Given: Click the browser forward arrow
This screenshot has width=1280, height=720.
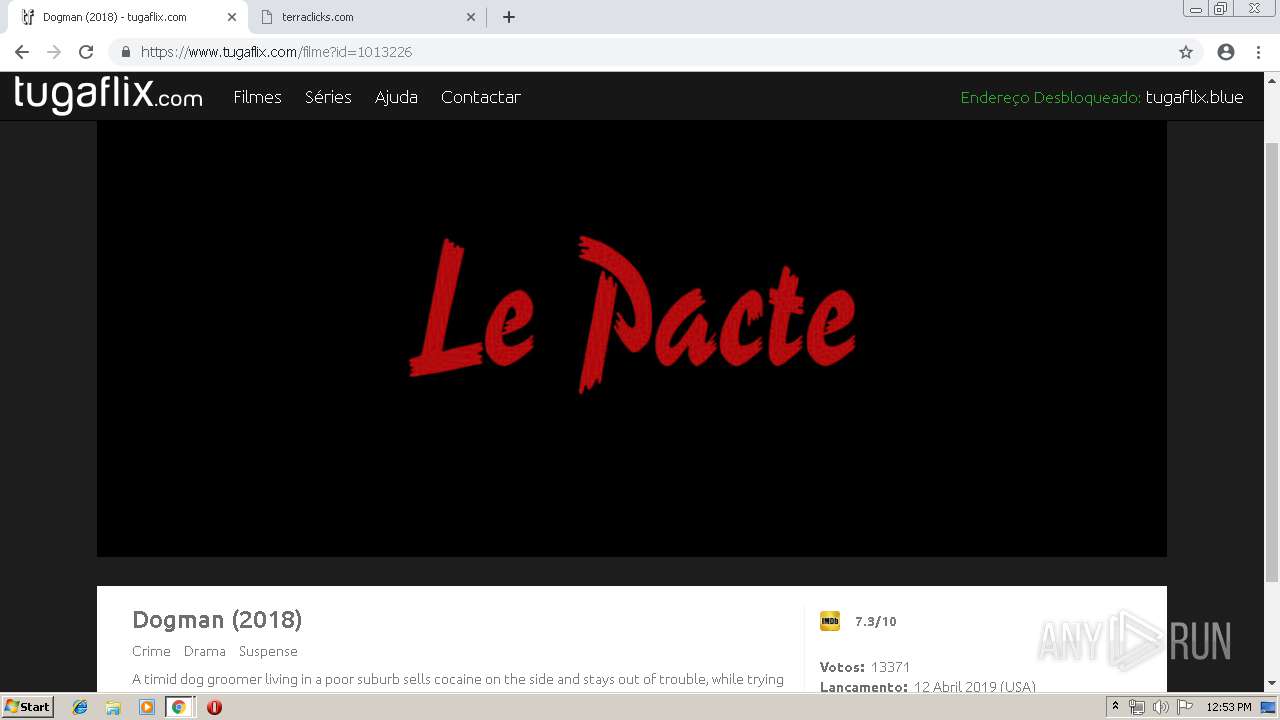Looking at the screenshot, I should (54, 52).
